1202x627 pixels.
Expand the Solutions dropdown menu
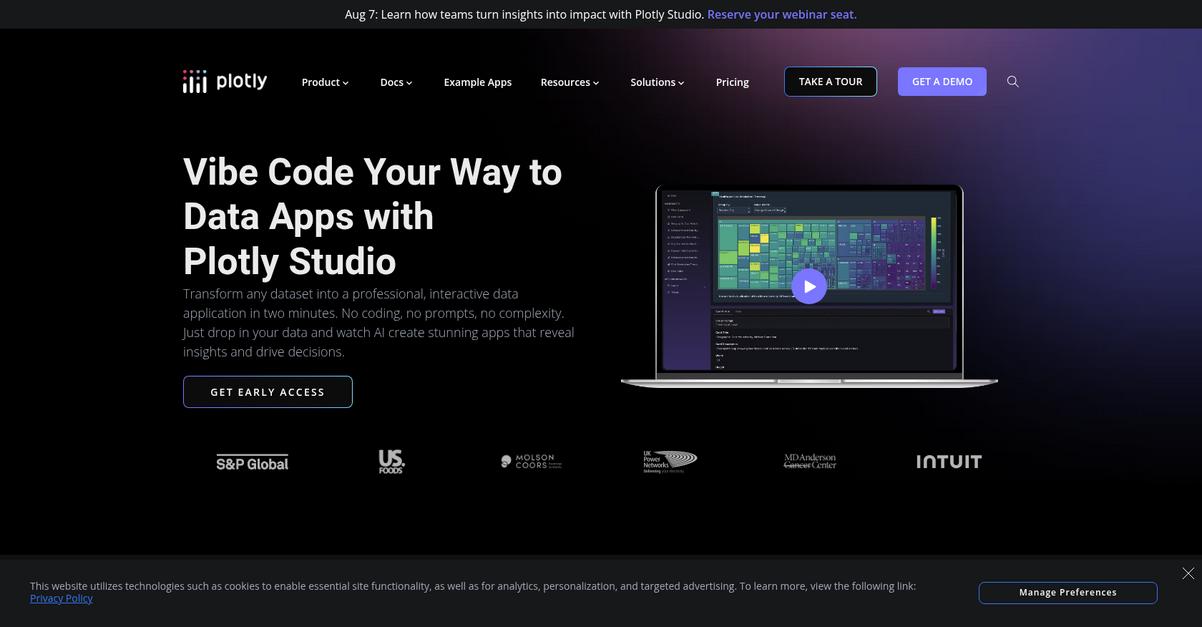coord(657,82)
